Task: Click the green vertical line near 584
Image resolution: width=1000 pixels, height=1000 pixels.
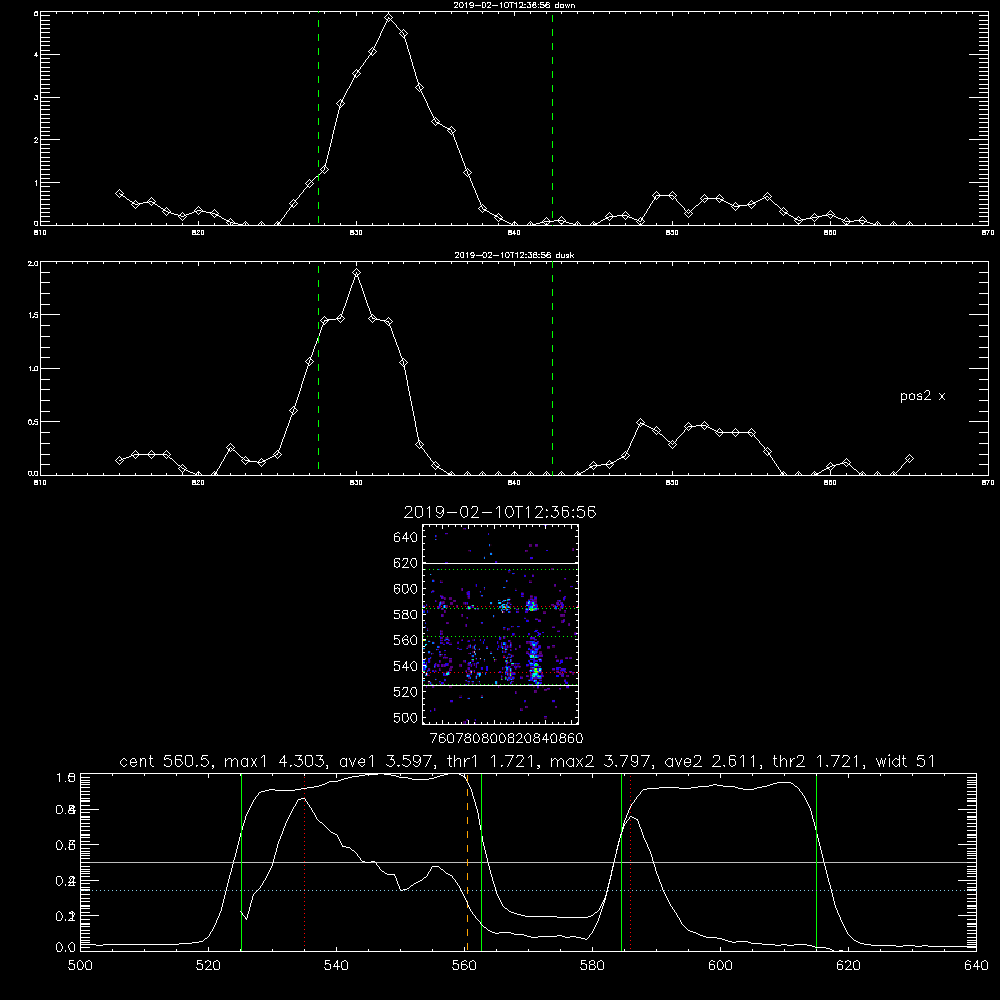Action: pyautogui.click(x=621, y=862)
